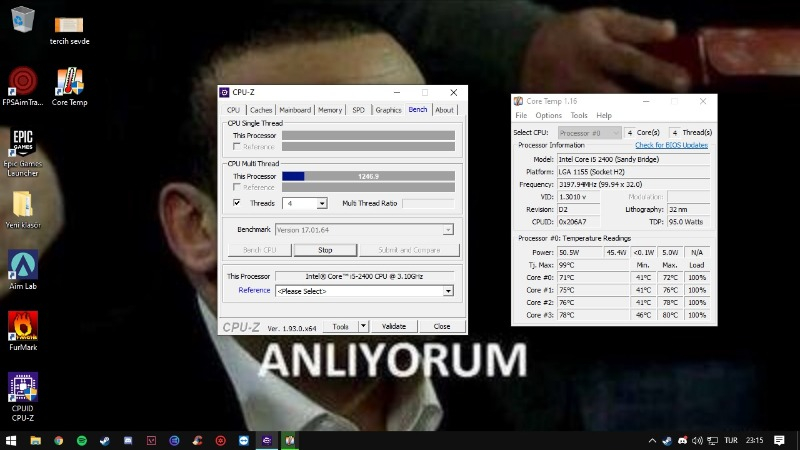Click the Steam icon in the system tray
This screenshot has width=800, height=450.
coord(667,440)
